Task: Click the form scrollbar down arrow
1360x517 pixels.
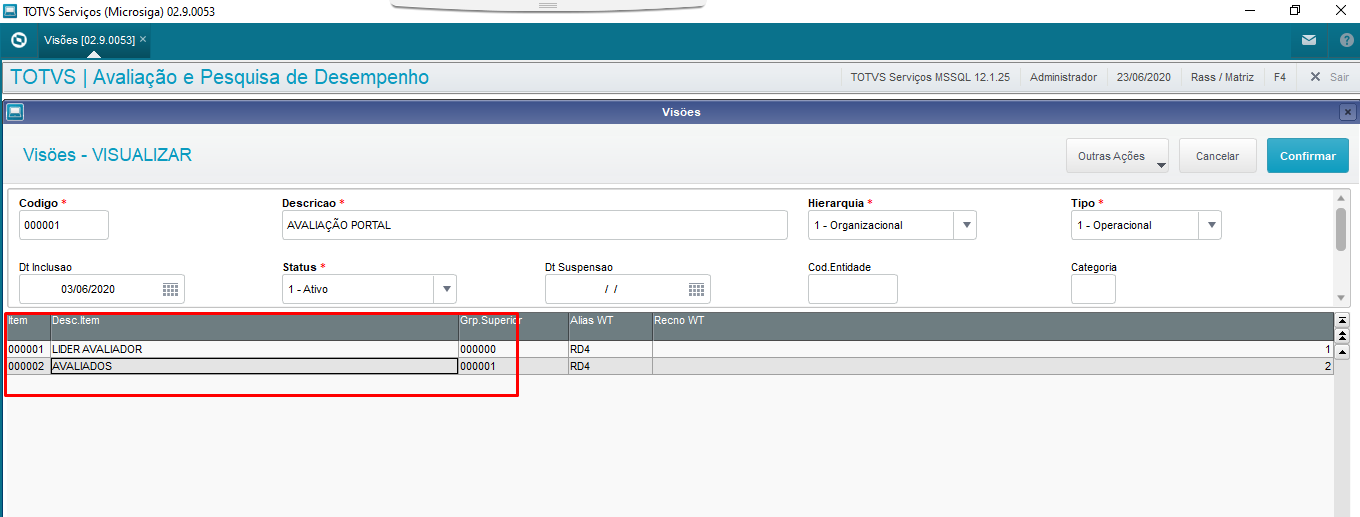Action: [x=1341, y=297]
